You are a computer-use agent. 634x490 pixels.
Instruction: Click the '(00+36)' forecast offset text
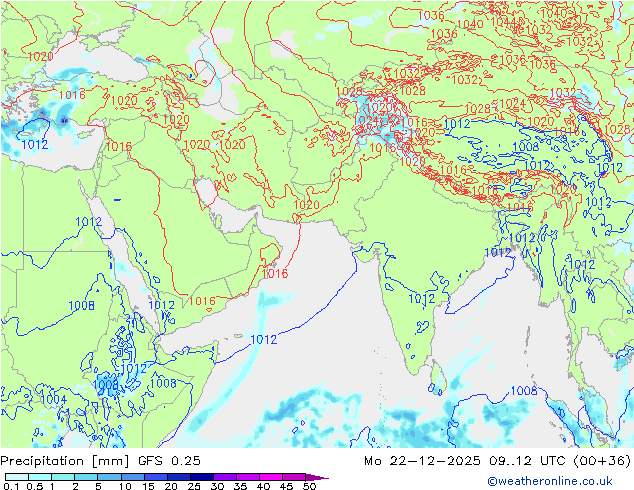[x=602, y=461]
